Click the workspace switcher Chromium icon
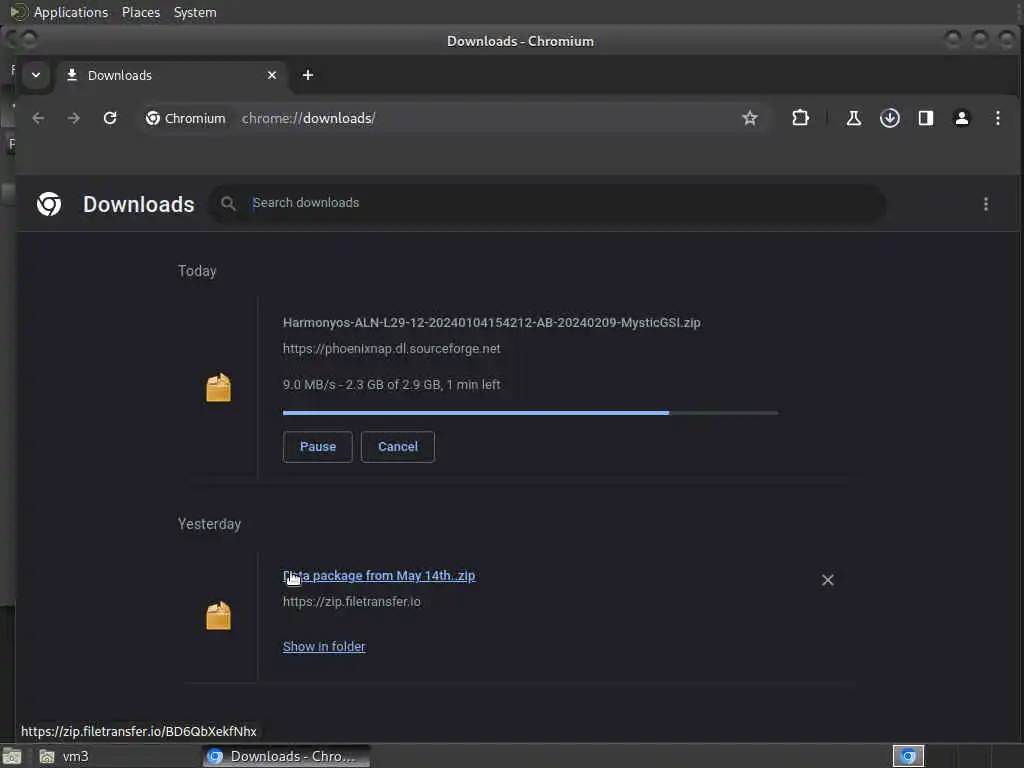The width and height of the screenshot is (1024, 768). point(908,756)
